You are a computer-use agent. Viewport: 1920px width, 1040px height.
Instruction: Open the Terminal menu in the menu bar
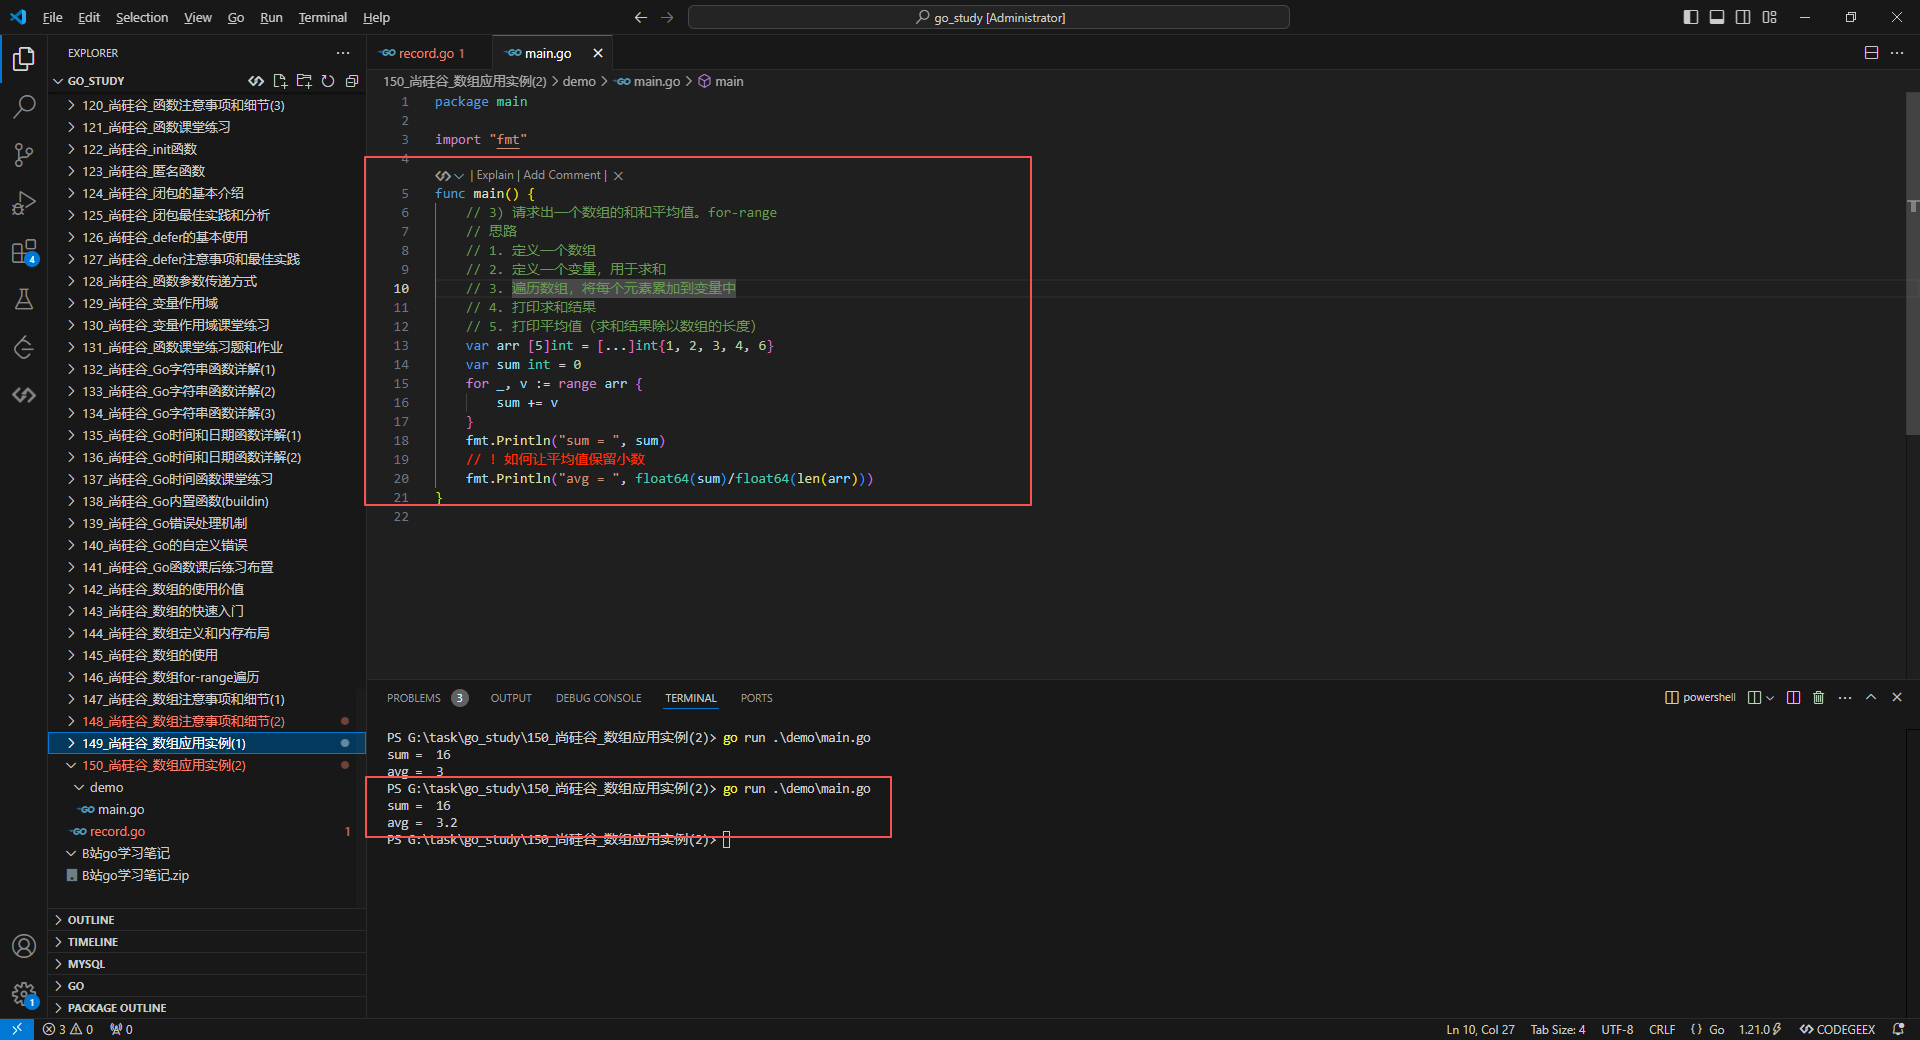[x=322, y=17]
